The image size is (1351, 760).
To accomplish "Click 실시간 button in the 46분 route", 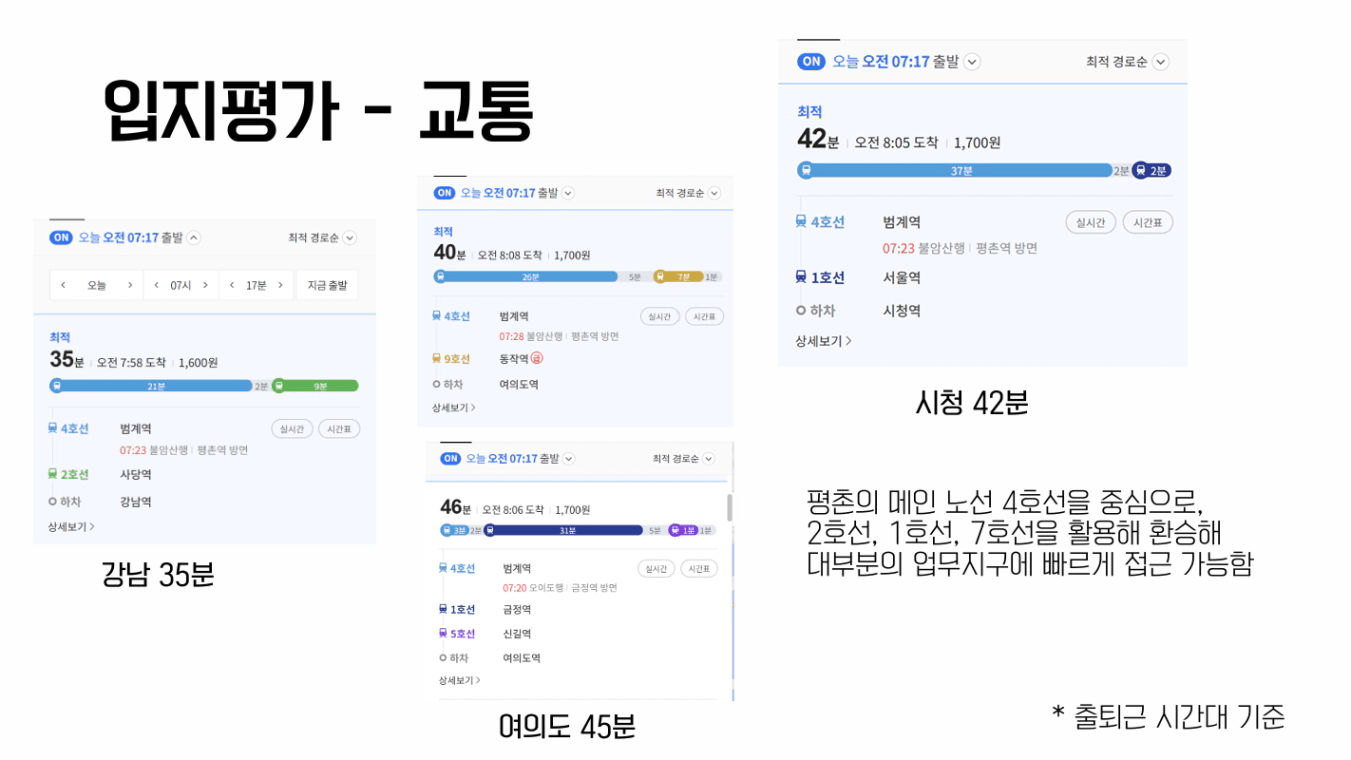I will 655,569.
